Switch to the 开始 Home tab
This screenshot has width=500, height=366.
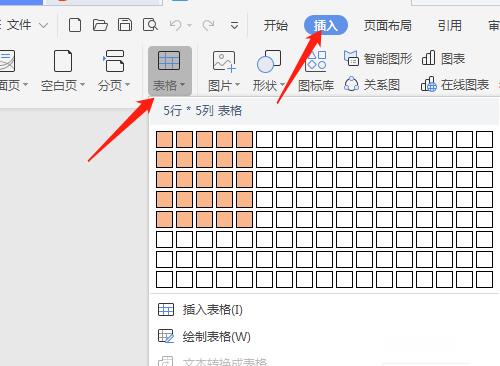click(275, 25)
